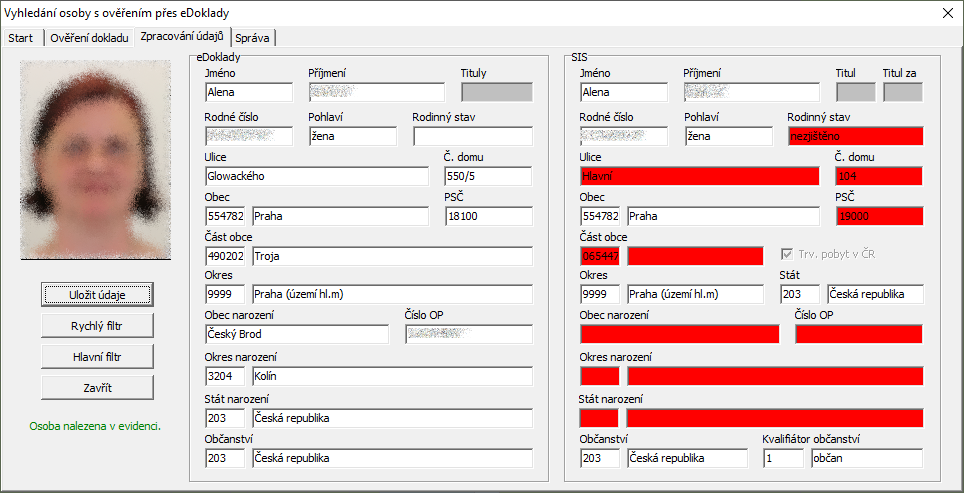The height and width of the screenshot is (493, 964).
Task: Select the eDoklady Ulice field Glowackého
Action: [316, 176]
